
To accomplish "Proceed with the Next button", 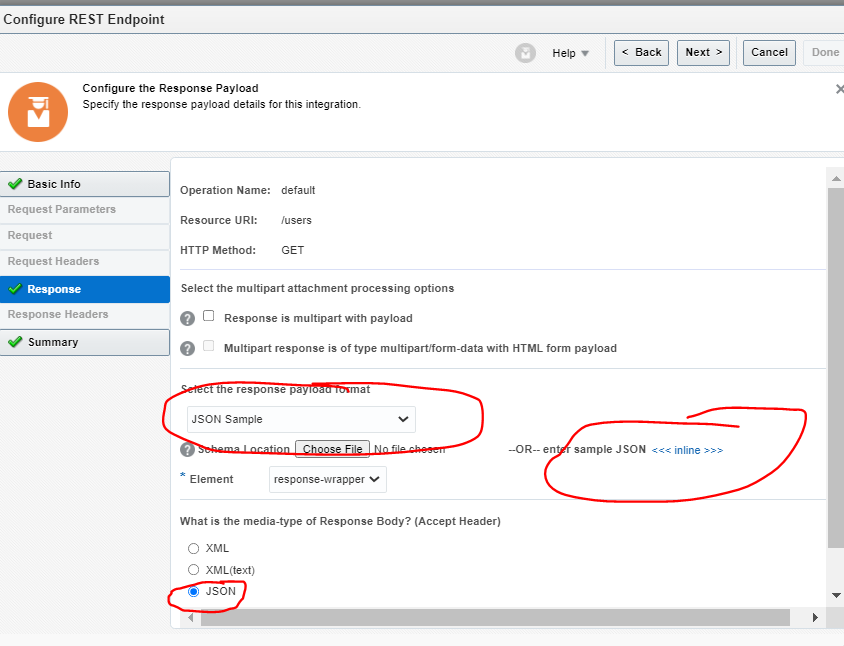I will [703, 53].
